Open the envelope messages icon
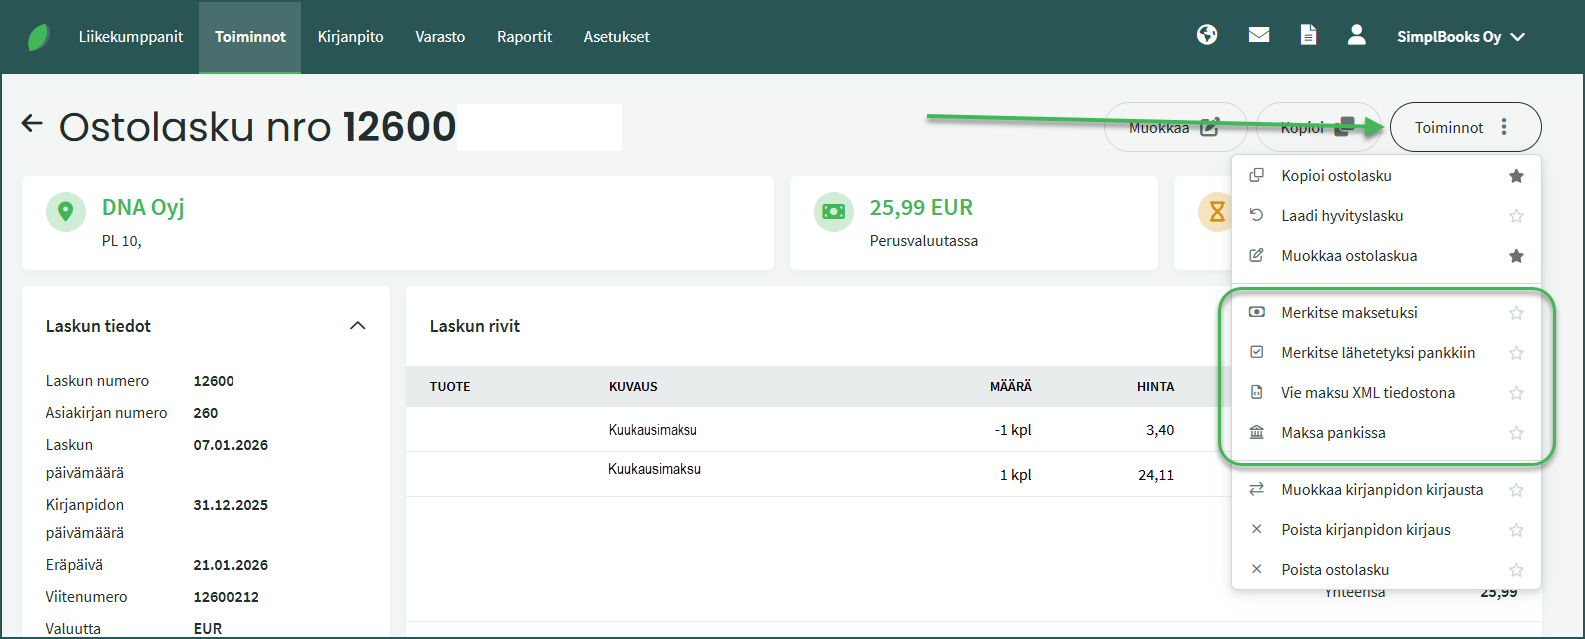This screenshot has height=639, width=1585. click(1259, 35)
